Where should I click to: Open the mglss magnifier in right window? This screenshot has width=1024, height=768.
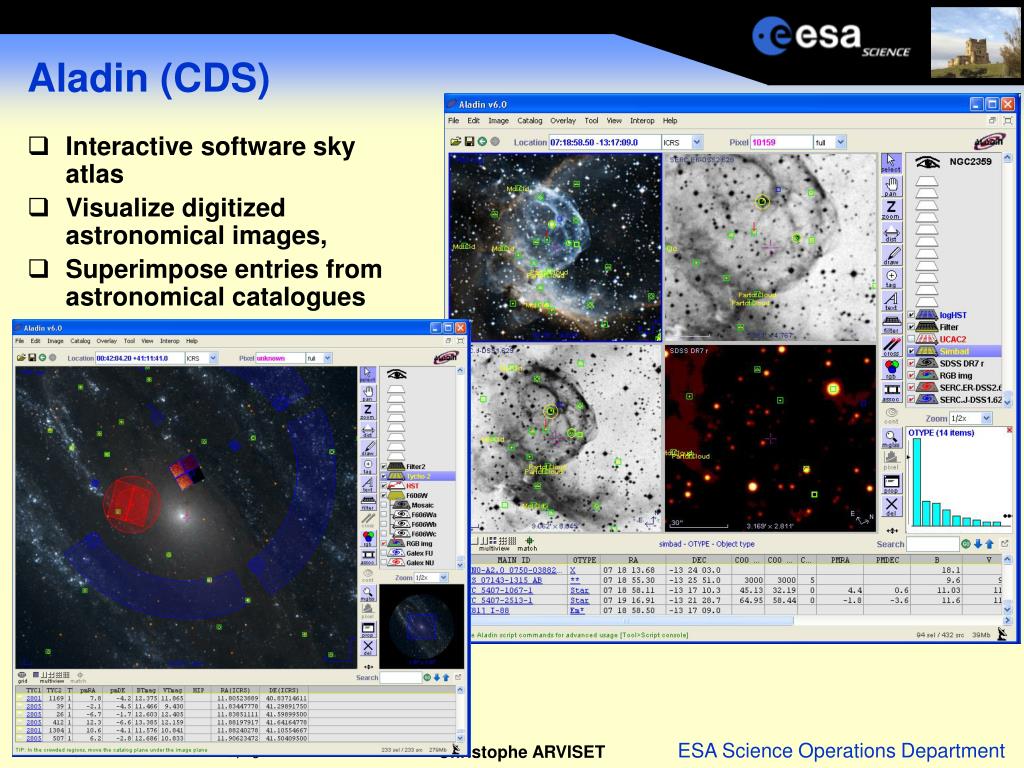(x=891, y=438)
